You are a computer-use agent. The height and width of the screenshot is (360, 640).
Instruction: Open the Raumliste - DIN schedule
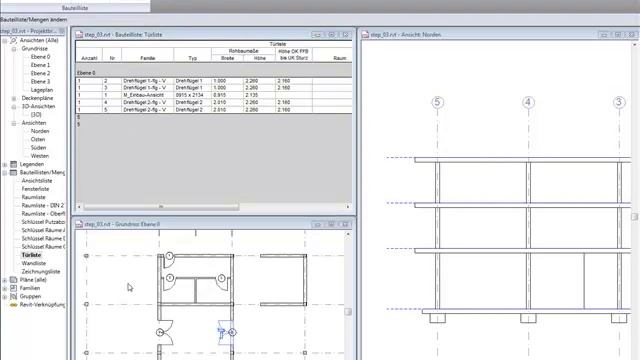tap(43, 206)
